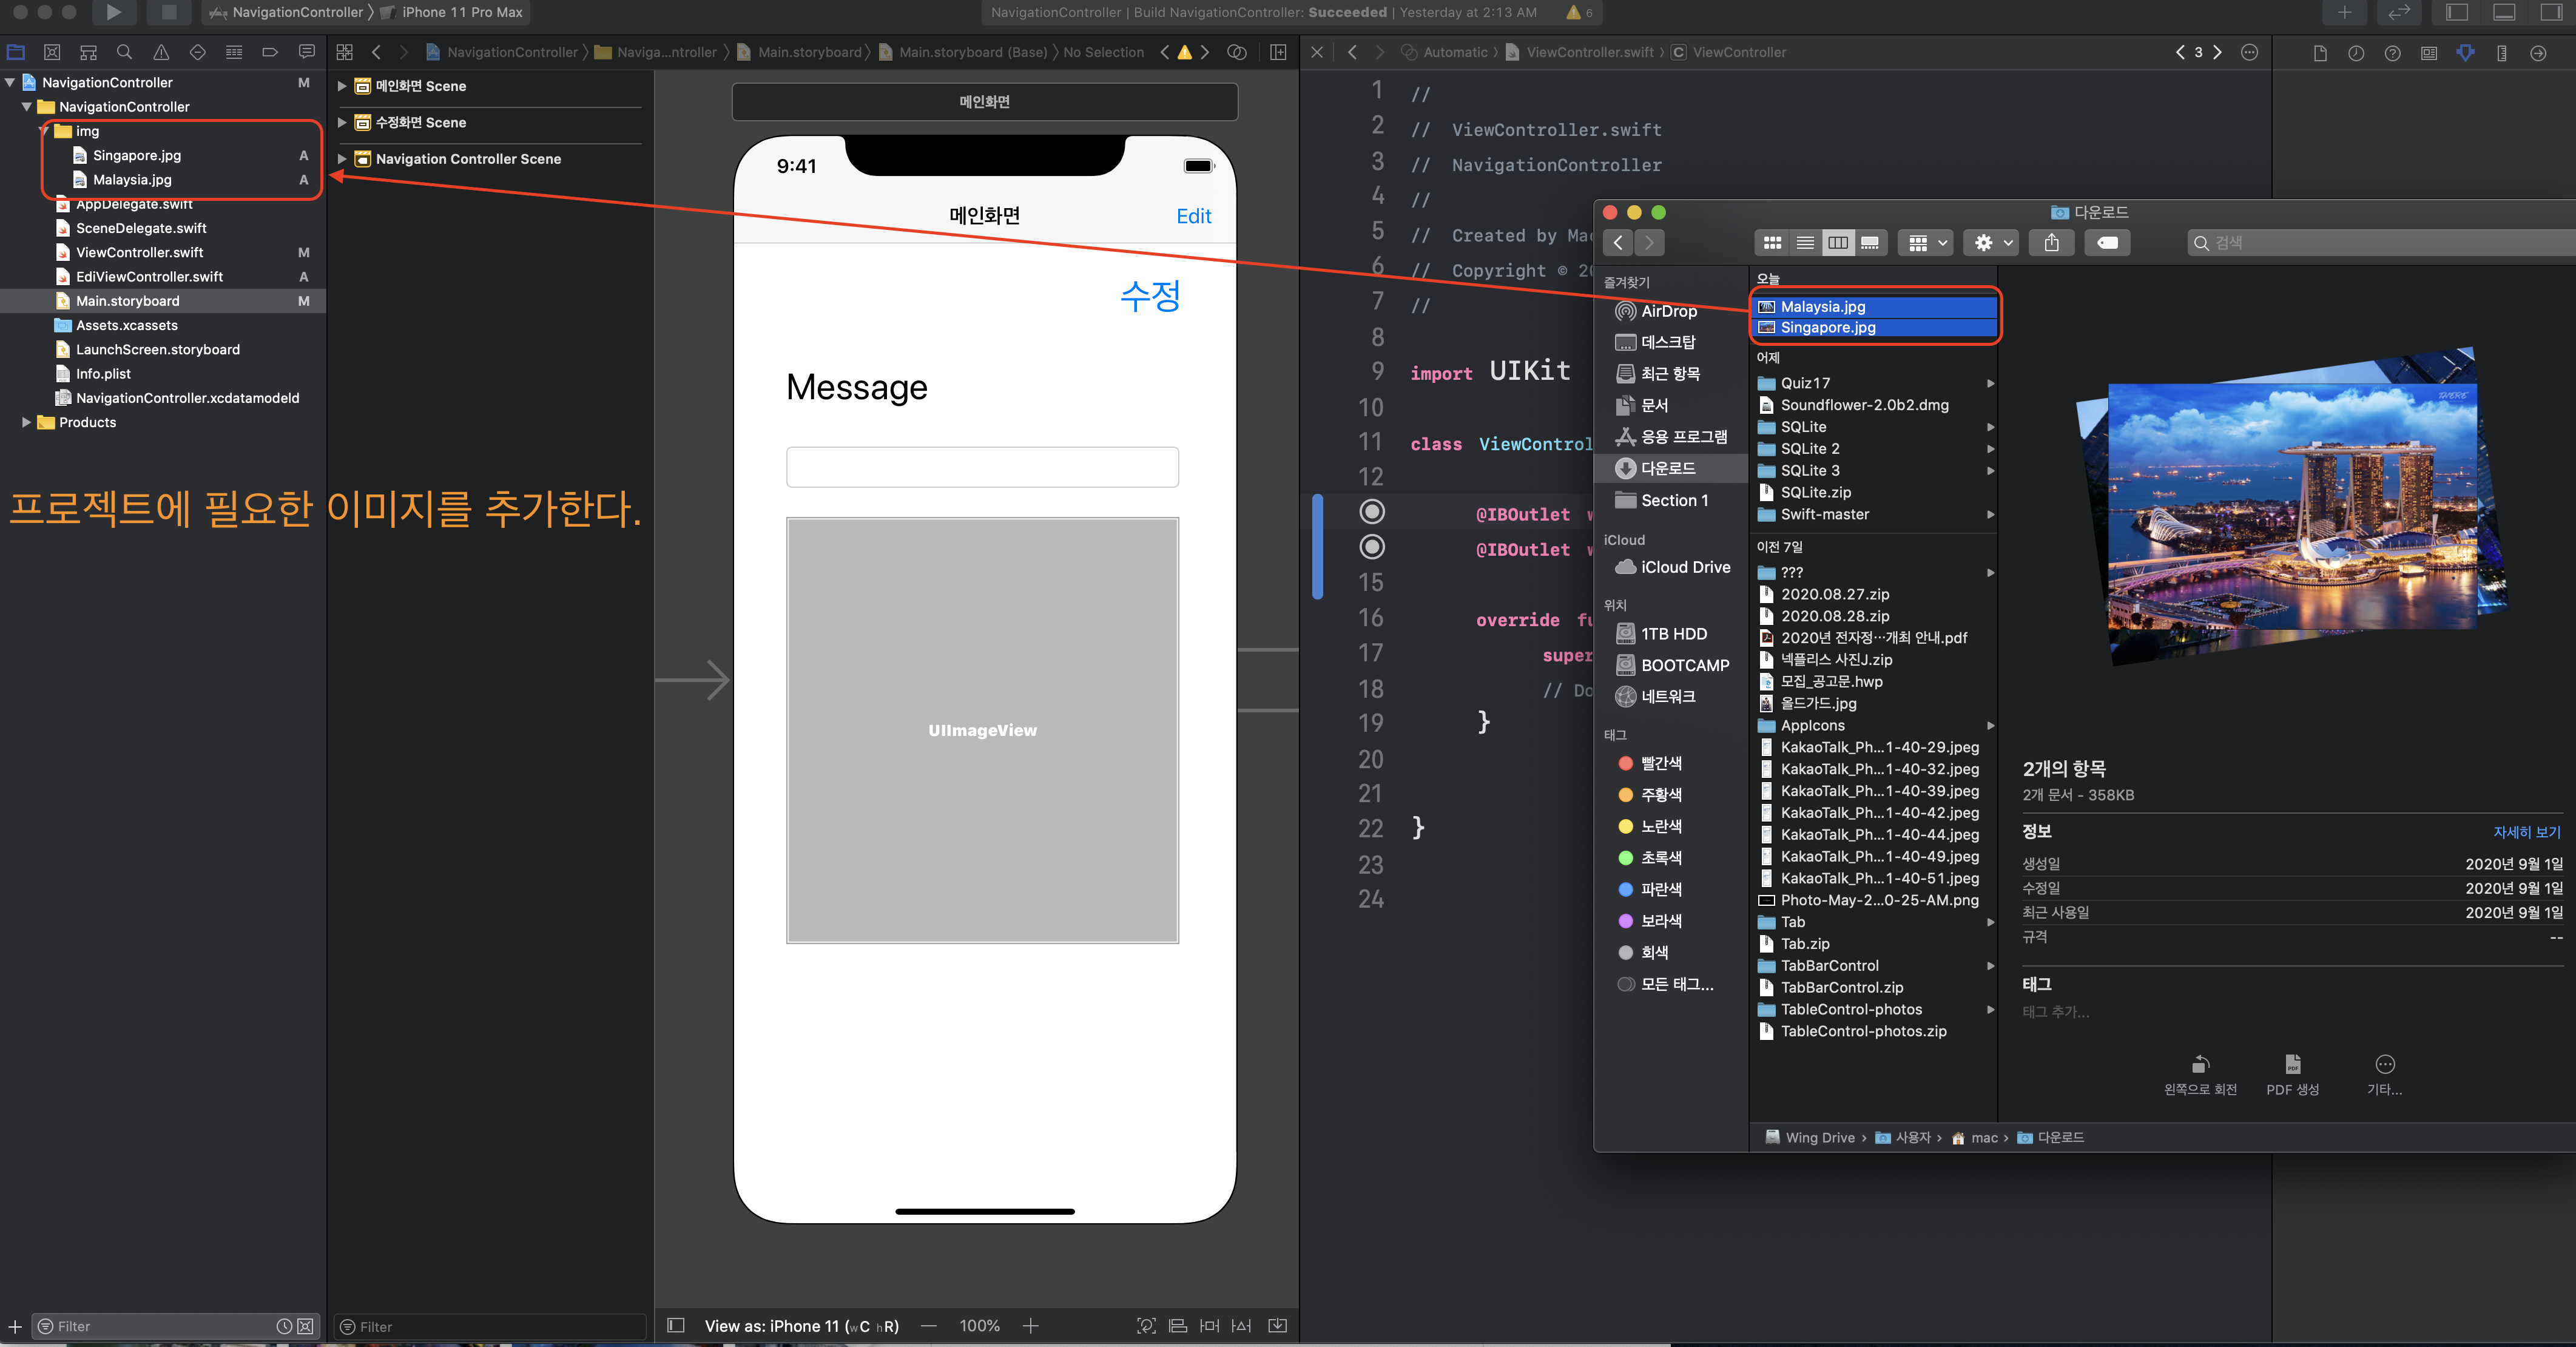
Task: Open the Attributes inspector icon
Action: [x=2465, y=53]
